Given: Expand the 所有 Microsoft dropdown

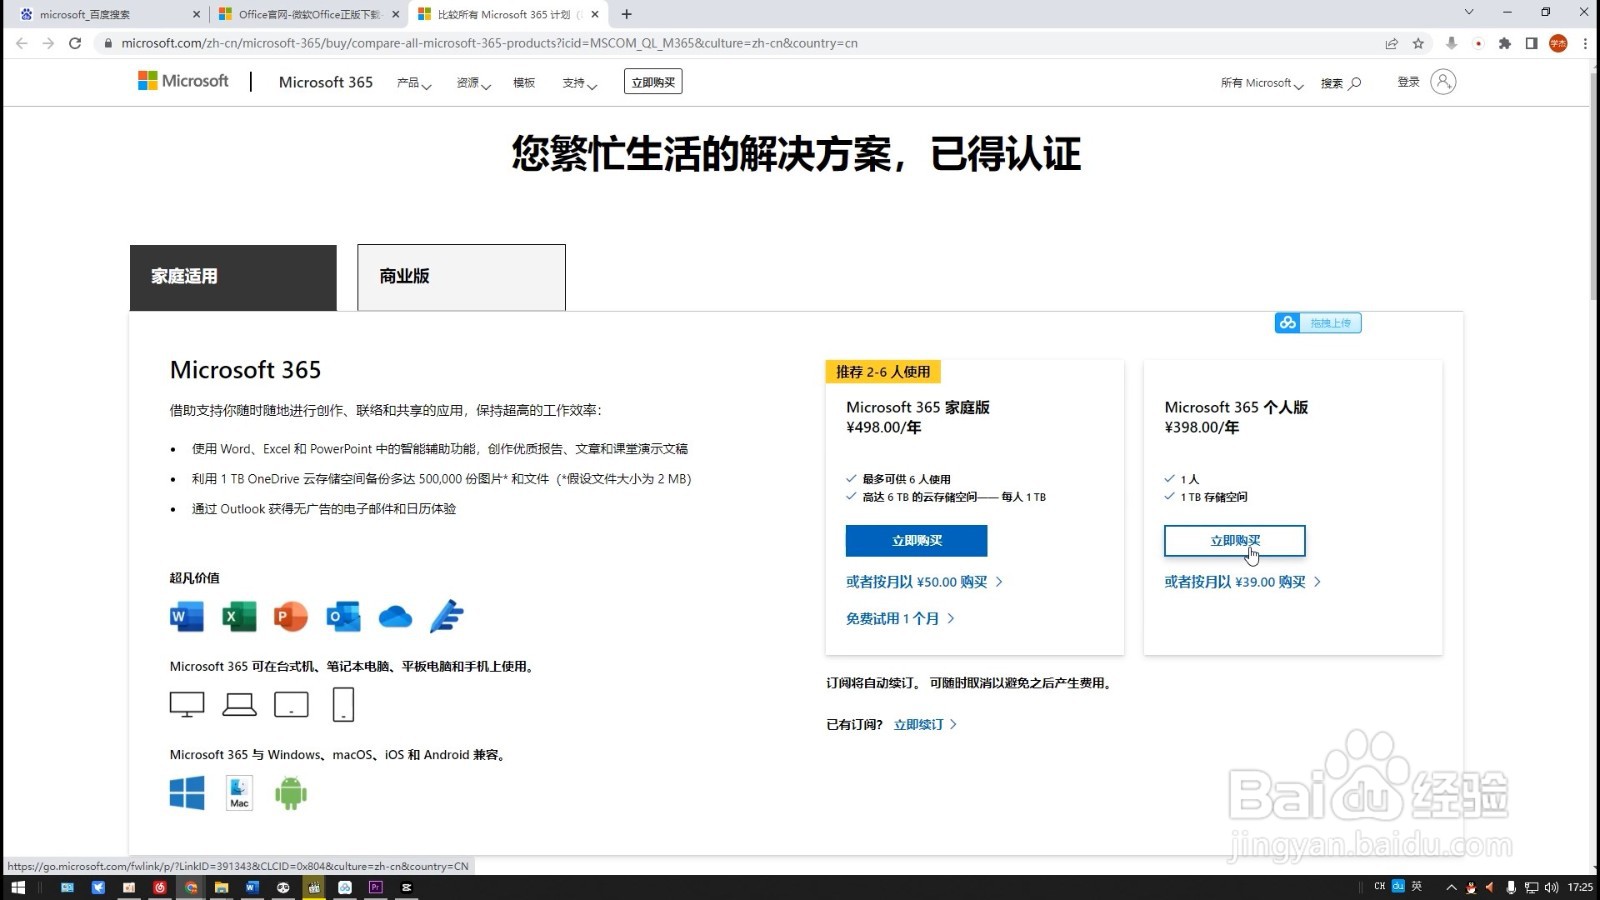Looking at the screenshot, I should pyautogui.click(x=1262, y=83).
